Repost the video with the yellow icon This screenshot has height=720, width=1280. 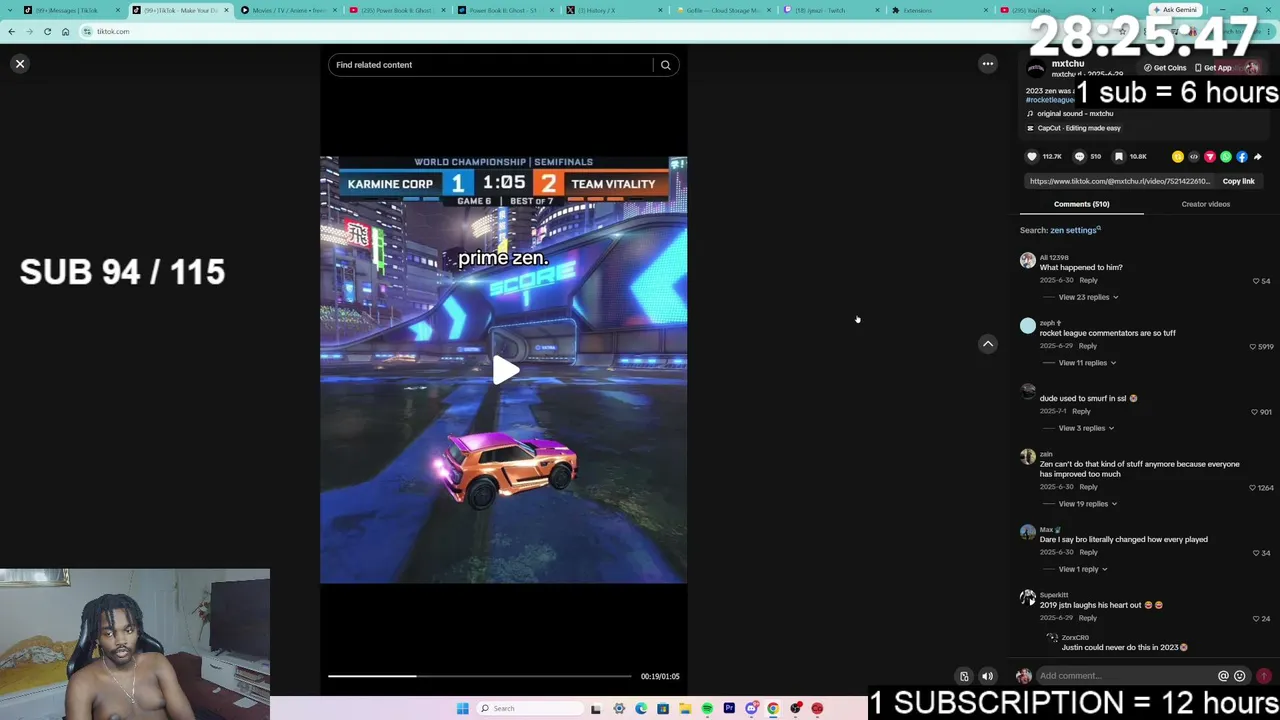[1178, 157]
